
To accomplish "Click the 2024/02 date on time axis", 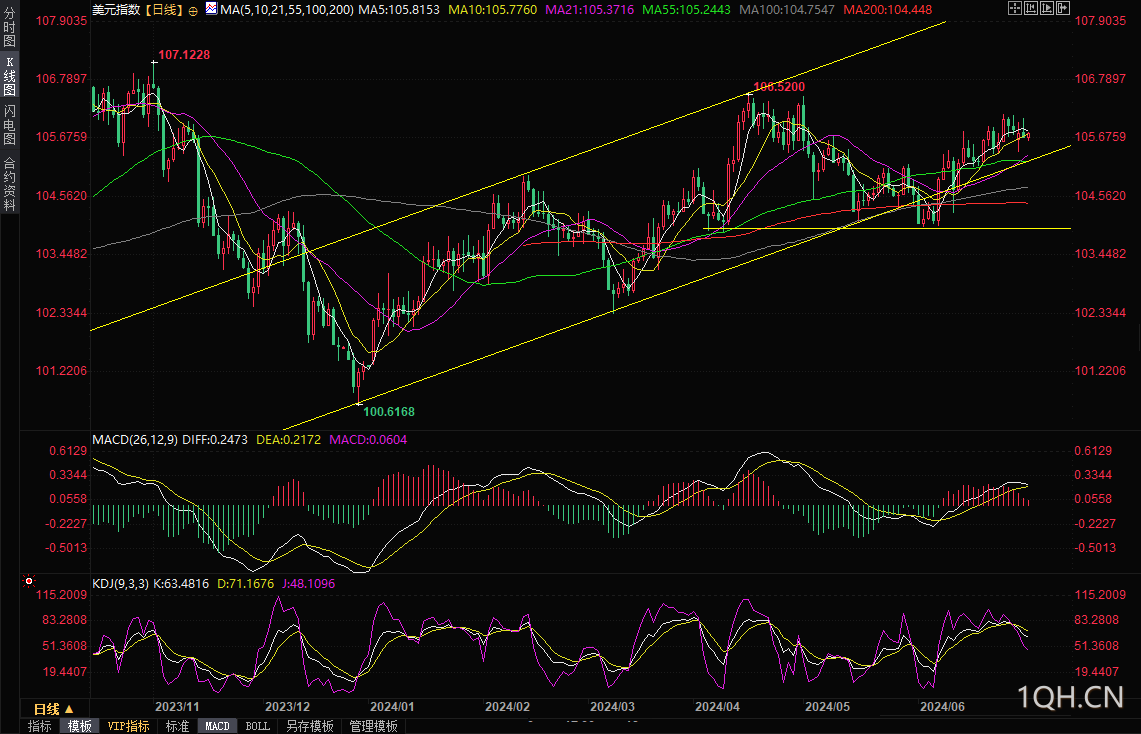I will (x=507, y=706).
